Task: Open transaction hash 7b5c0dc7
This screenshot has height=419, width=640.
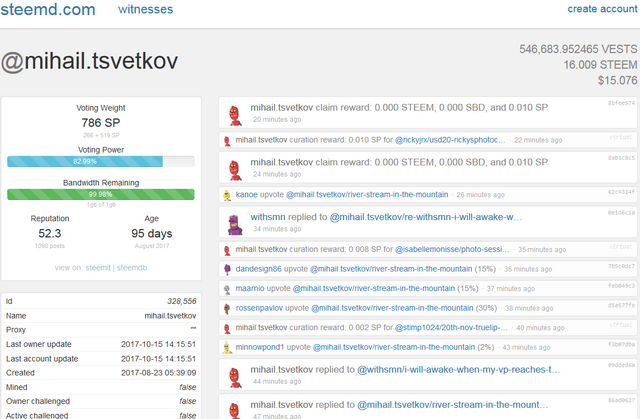Action: click(621, 266)
